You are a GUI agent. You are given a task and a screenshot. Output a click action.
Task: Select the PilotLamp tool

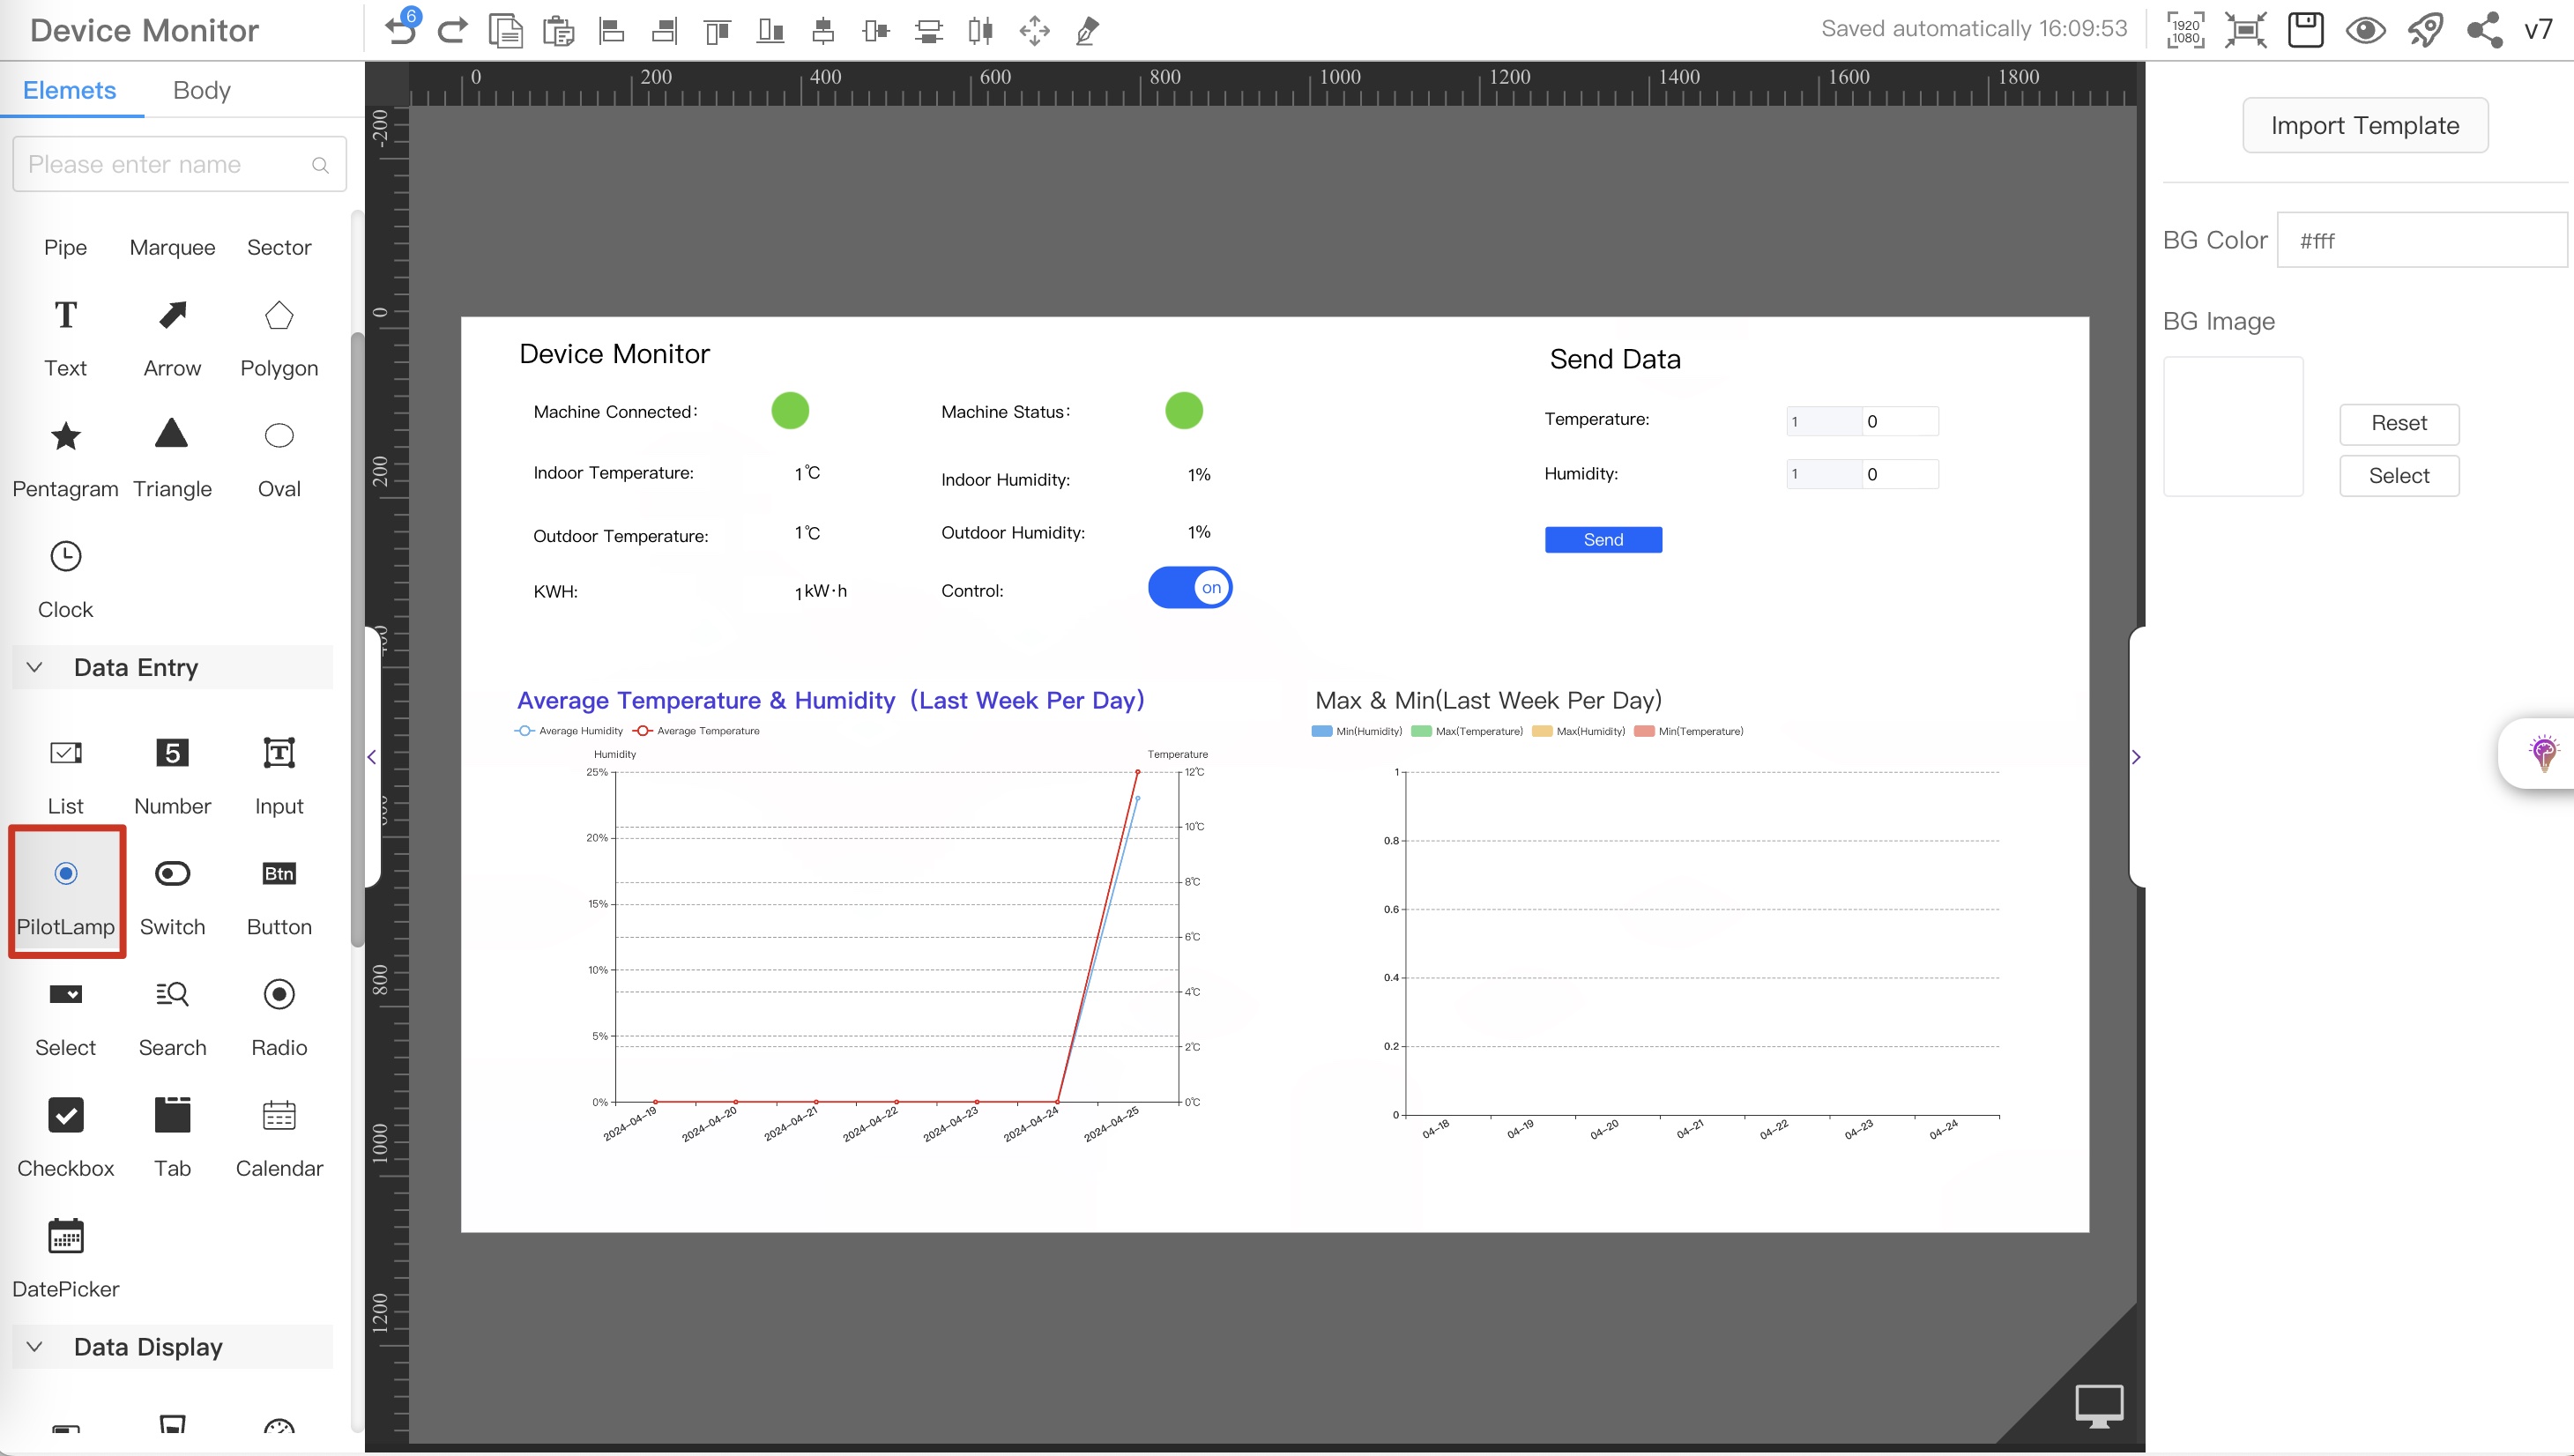click(x=65, y=892)
